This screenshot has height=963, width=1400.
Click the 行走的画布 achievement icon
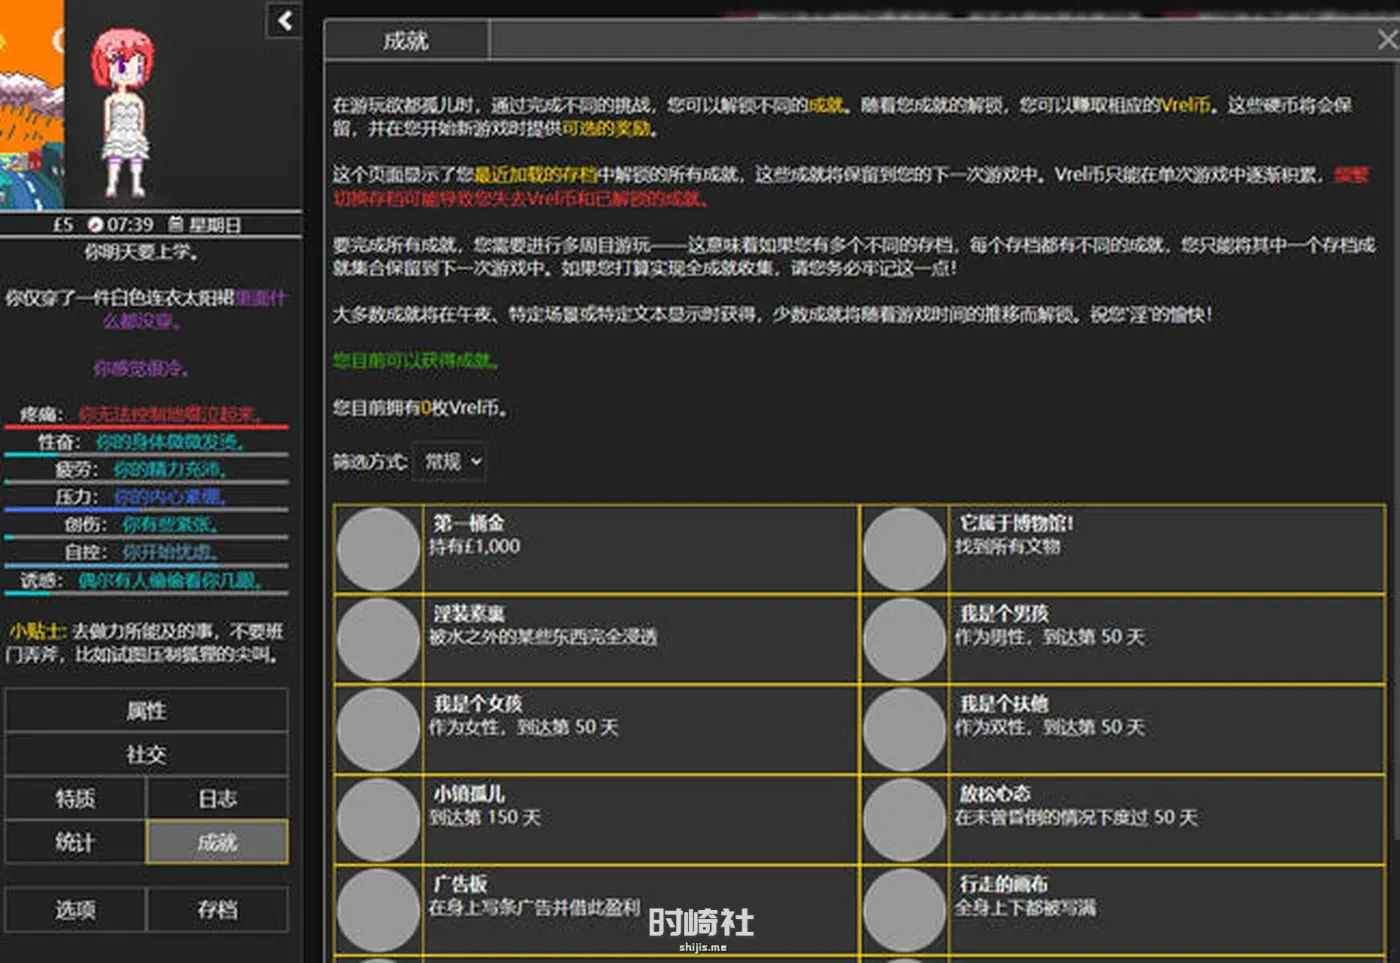pos(905,909)
